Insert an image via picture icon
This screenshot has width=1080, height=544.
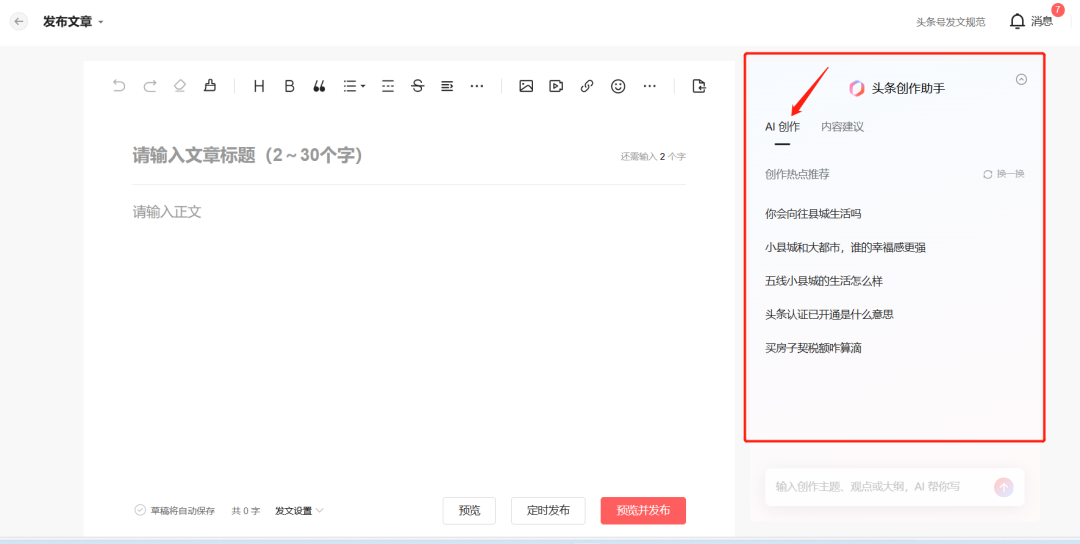click(526, 86)
